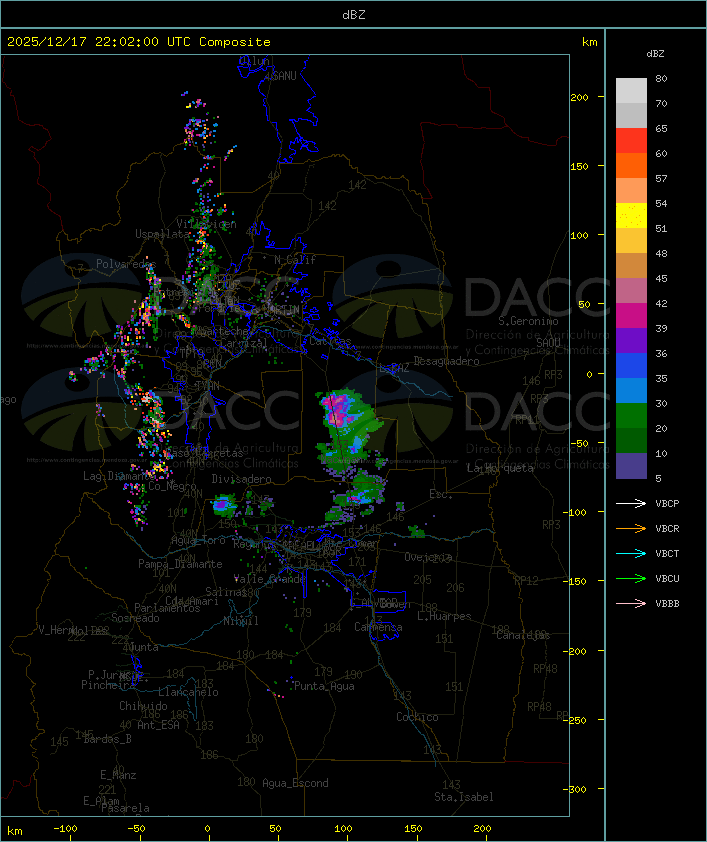Click the Llancanelo place label
Viewport: 707px width, 842px height.
[188, 692]
